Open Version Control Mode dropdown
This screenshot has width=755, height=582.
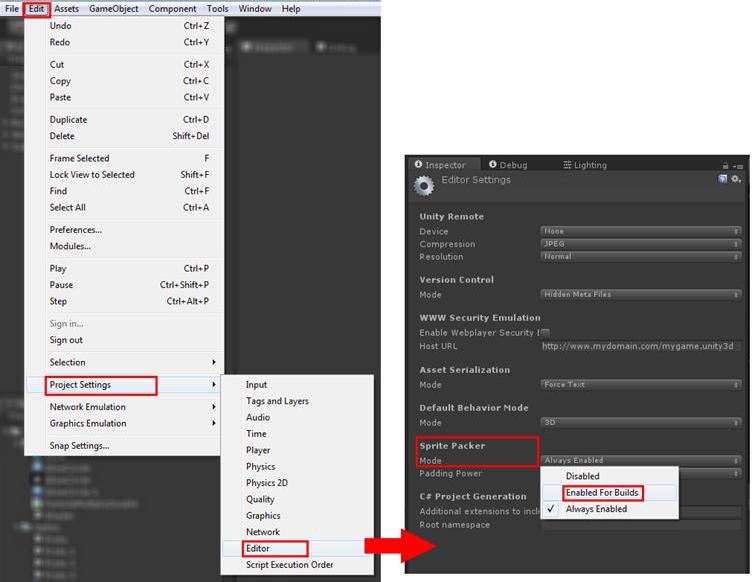pyautogui.click(x=640, y=294)
